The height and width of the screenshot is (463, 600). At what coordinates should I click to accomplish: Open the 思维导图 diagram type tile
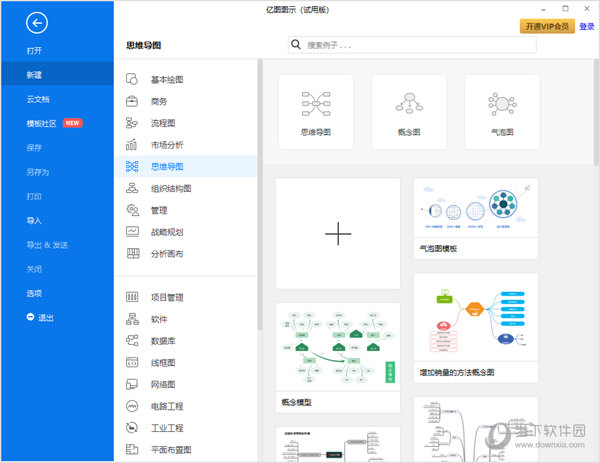(x=316, y=112)
